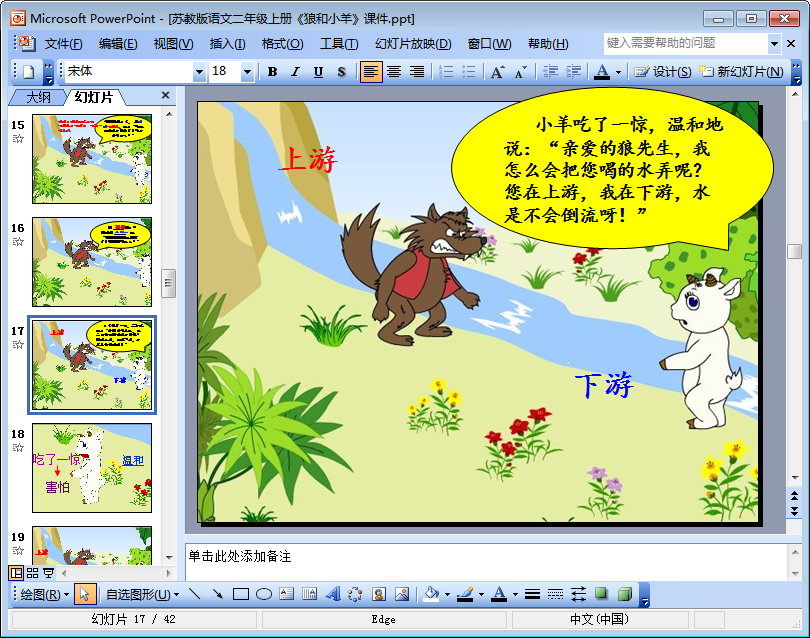Open the 绘图(R) drawing menu

tap(44, 595)
